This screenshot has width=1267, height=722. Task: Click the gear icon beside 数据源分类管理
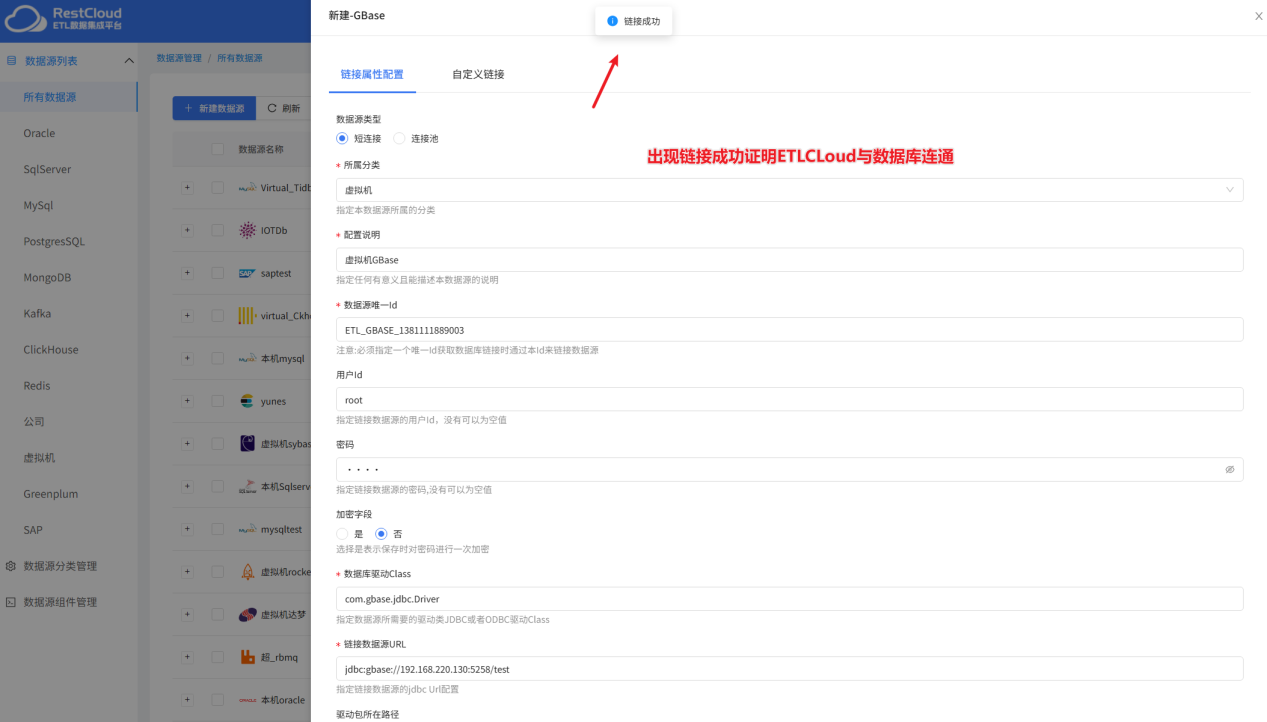[12, 565]
